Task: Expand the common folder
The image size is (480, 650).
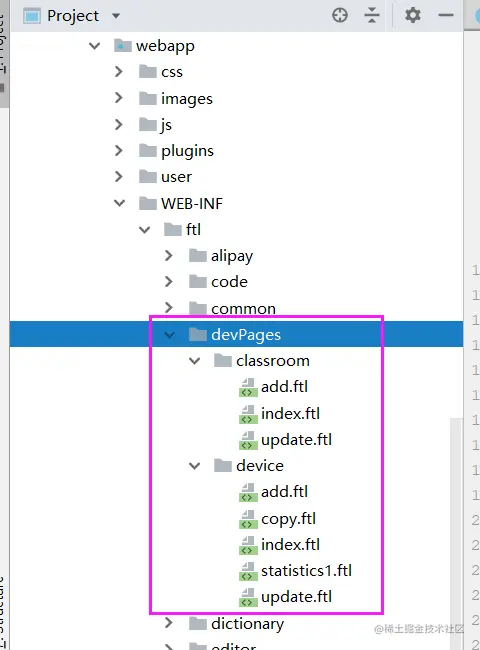Action: coord(169,308)
